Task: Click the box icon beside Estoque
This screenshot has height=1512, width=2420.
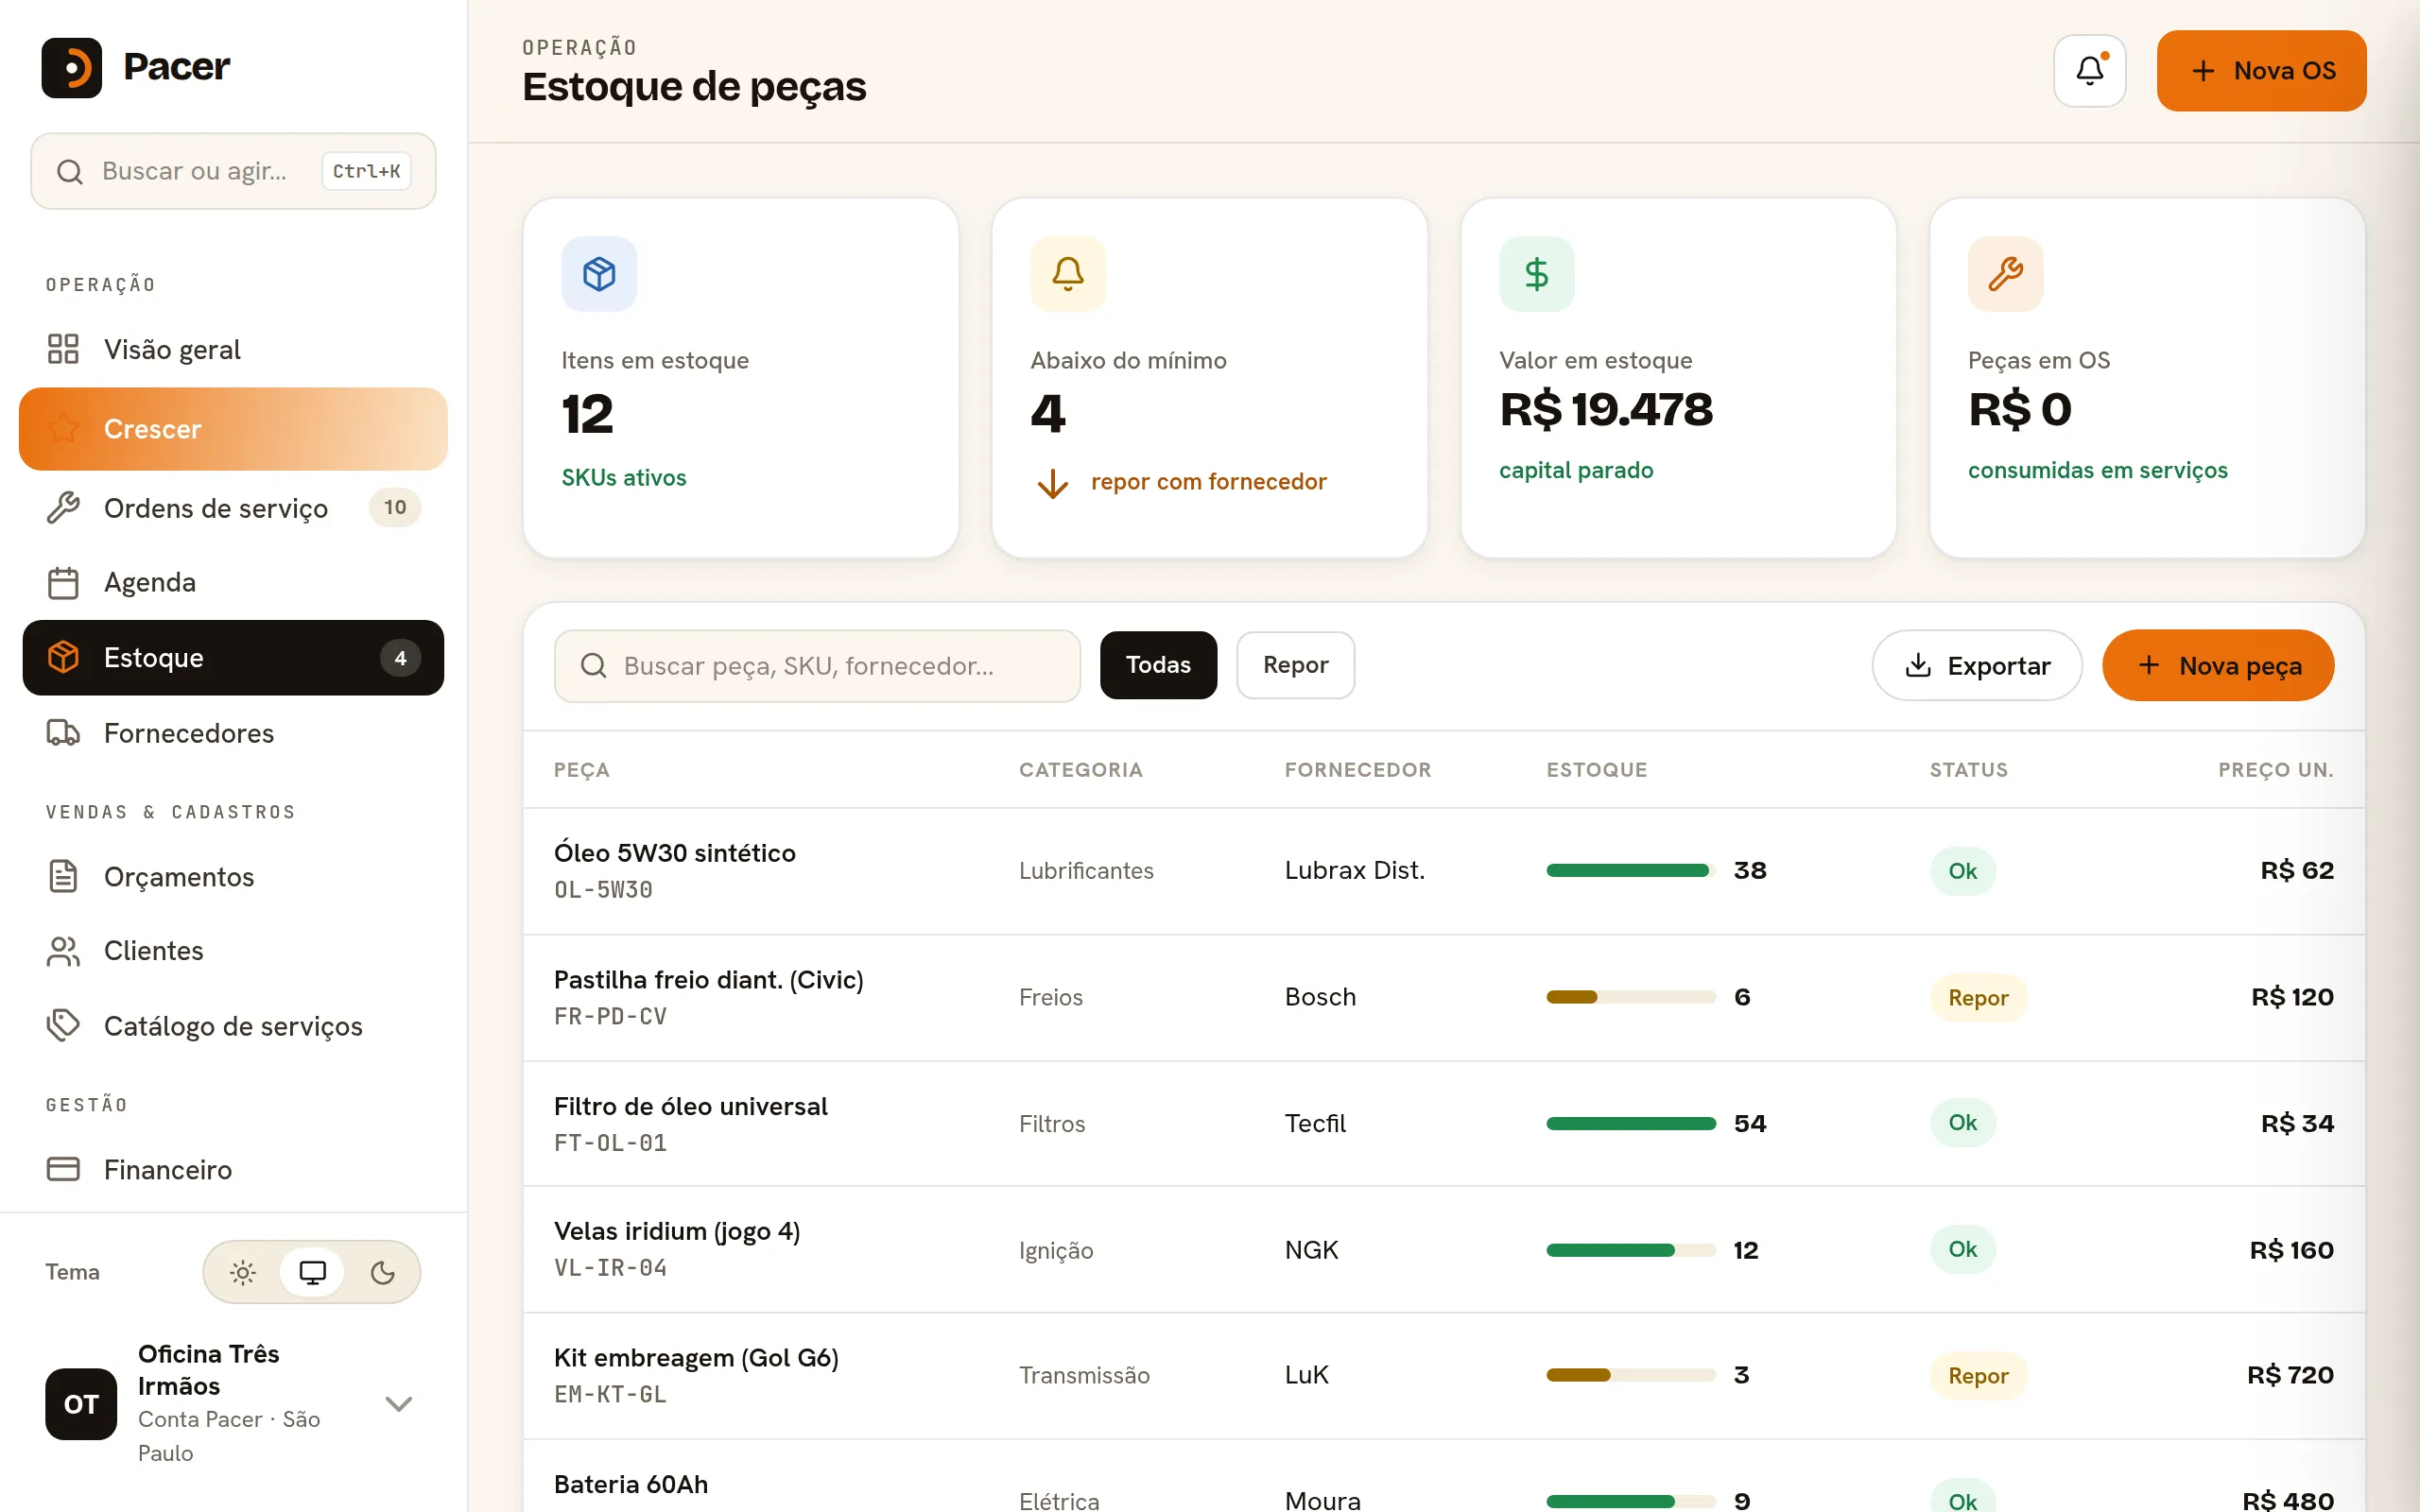Action: pyautogui.click(x=63, y=657)
